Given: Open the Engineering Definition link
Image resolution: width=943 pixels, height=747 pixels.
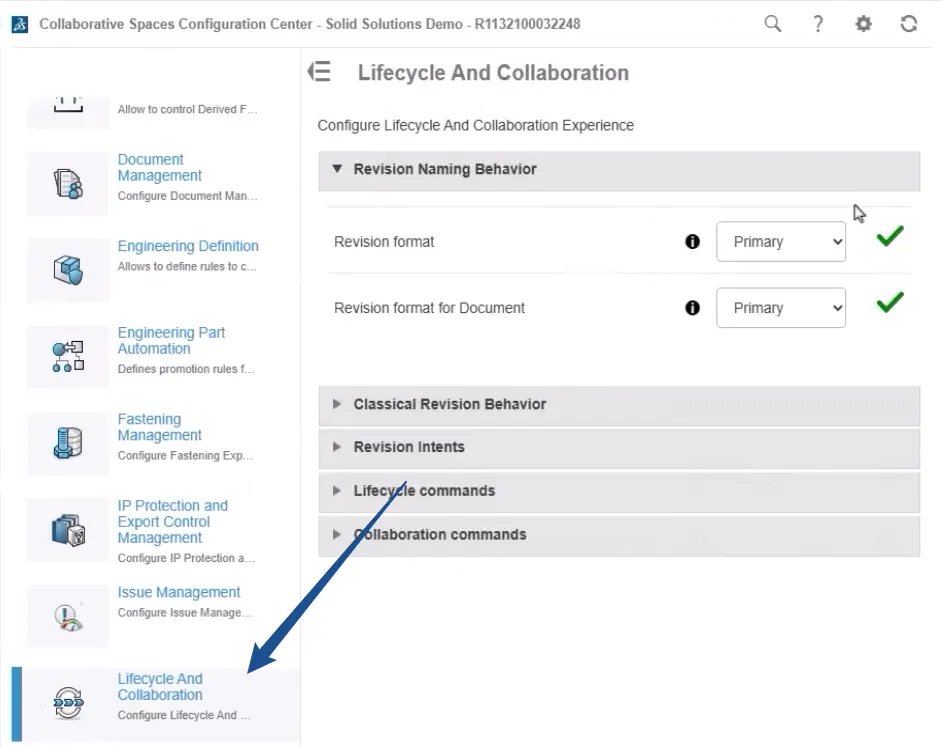Looking at the screenshot, I should pos(188,246).
